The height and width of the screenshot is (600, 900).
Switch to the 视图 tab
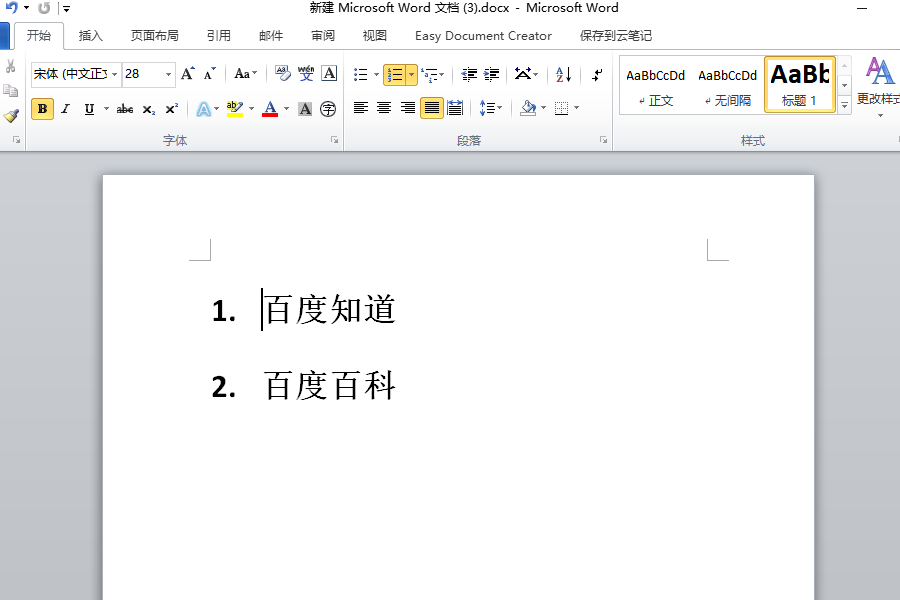[x=375, y=36]
